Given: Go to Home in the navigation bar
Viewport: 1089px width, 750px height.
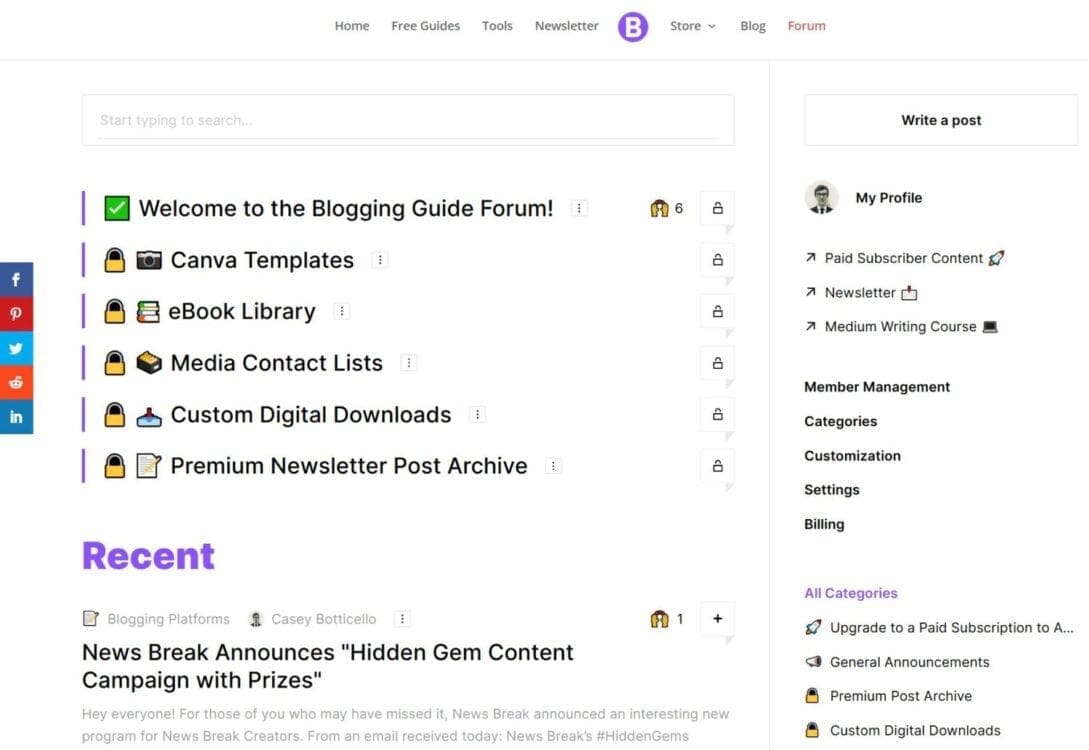Looking at the screenshot, I should (352, 26).
